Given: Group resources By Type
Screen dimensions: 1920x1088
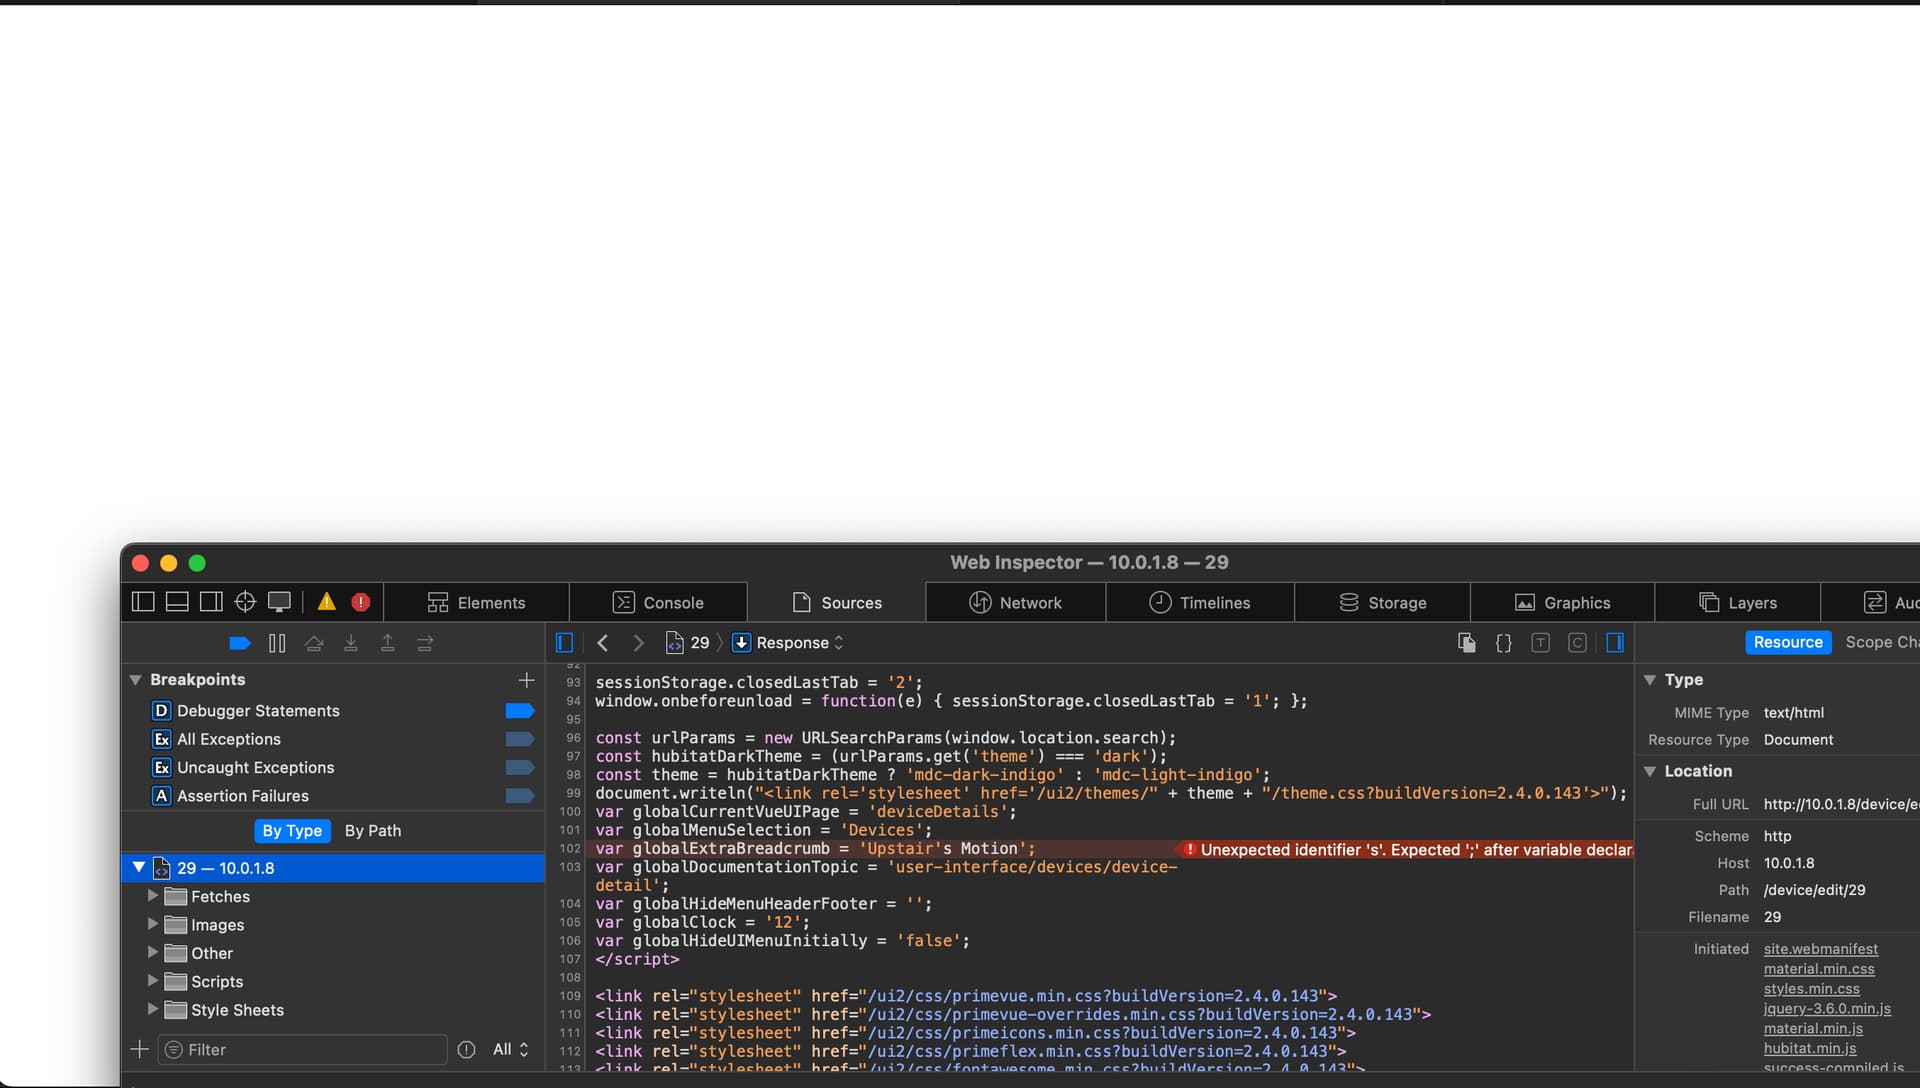Looking at the screenshot, I should pyautogui.click(x=292, y=831).
